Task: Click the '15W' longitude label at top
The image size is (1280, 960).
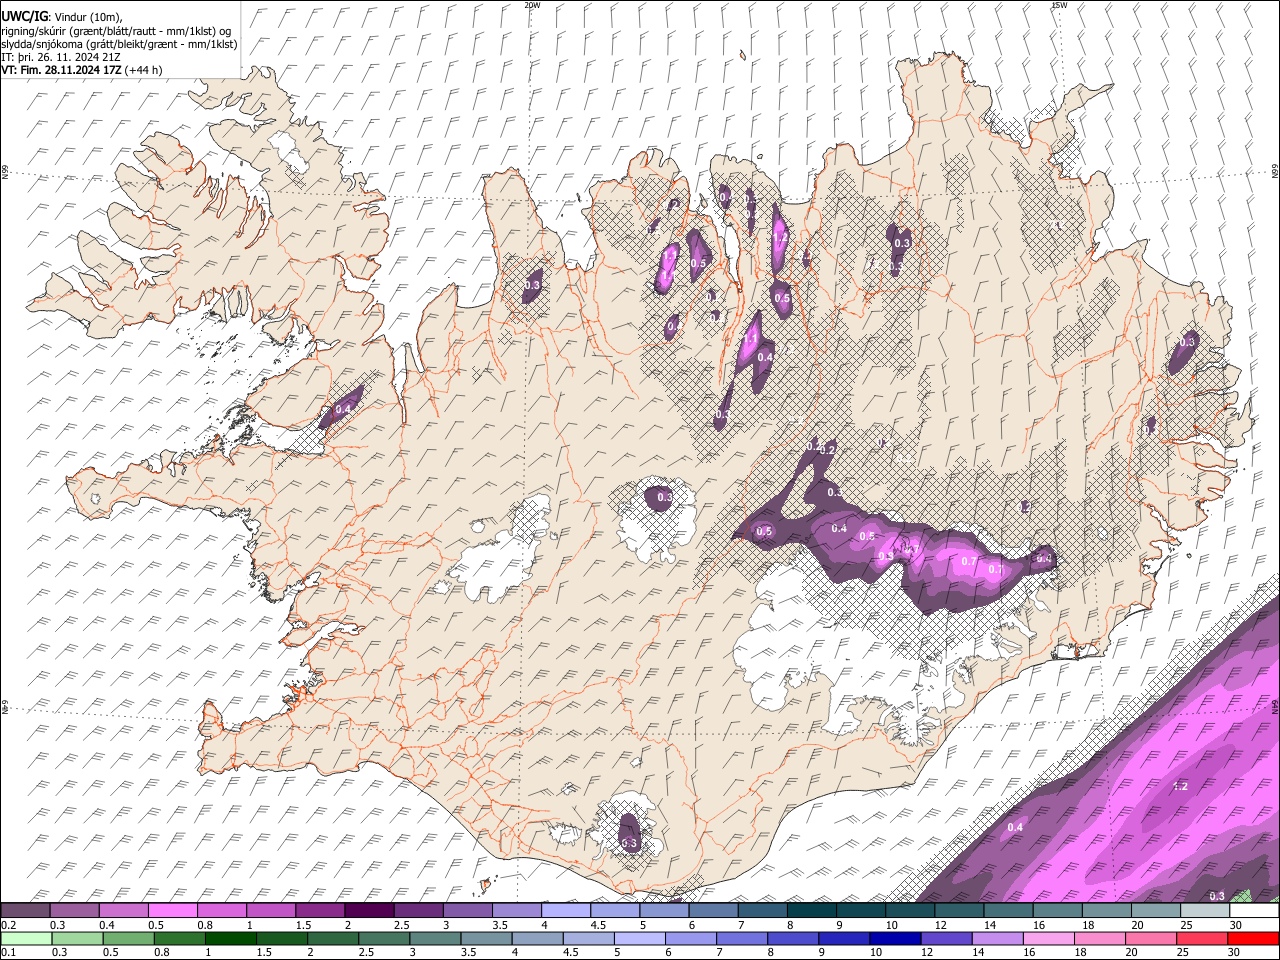Action: (x=1059, y=5)
